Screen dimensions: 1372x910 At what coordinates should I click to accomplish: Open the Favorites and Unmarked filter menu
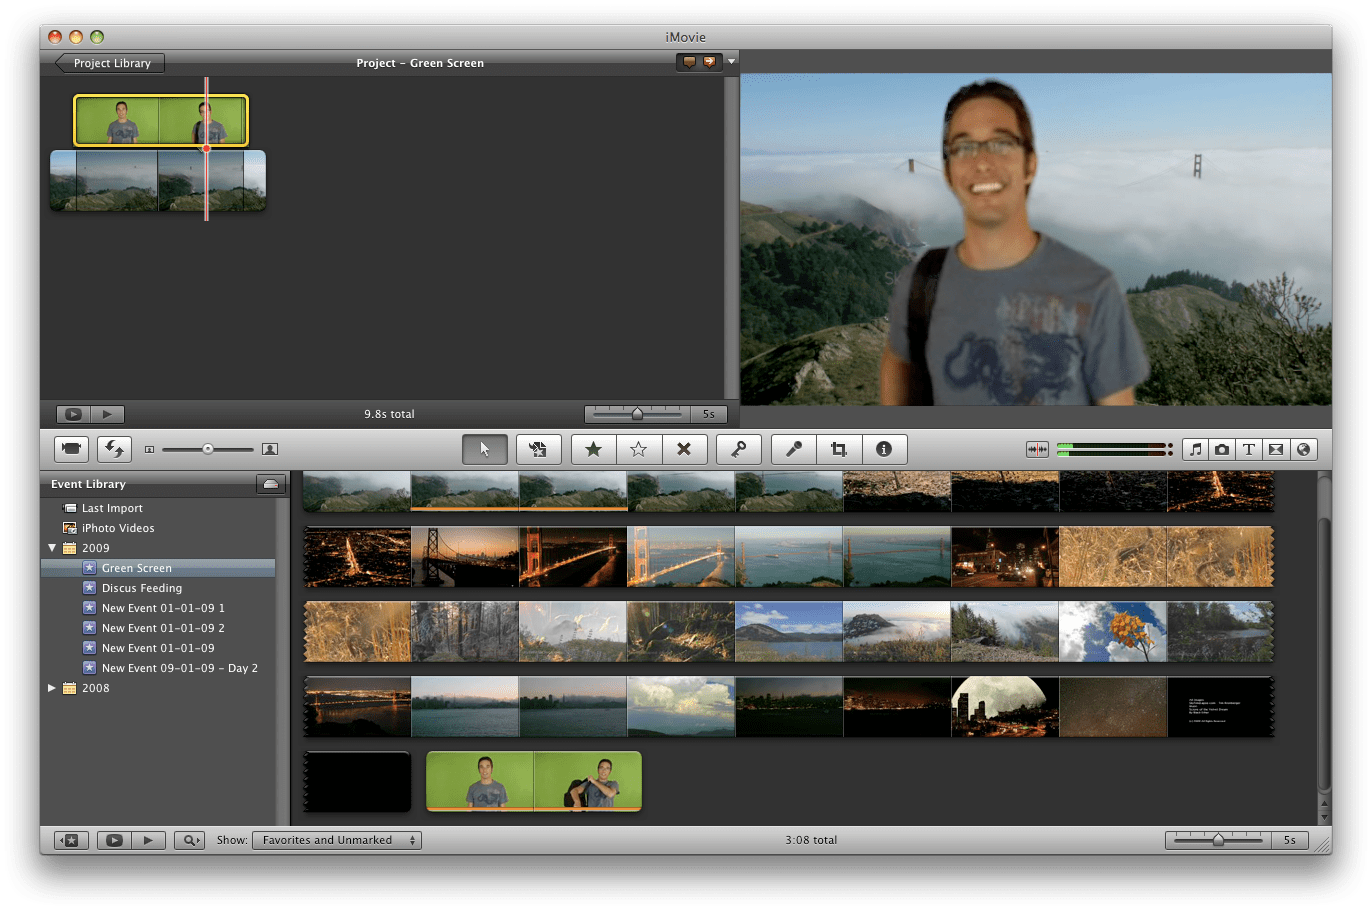click(x=336, y=840)
